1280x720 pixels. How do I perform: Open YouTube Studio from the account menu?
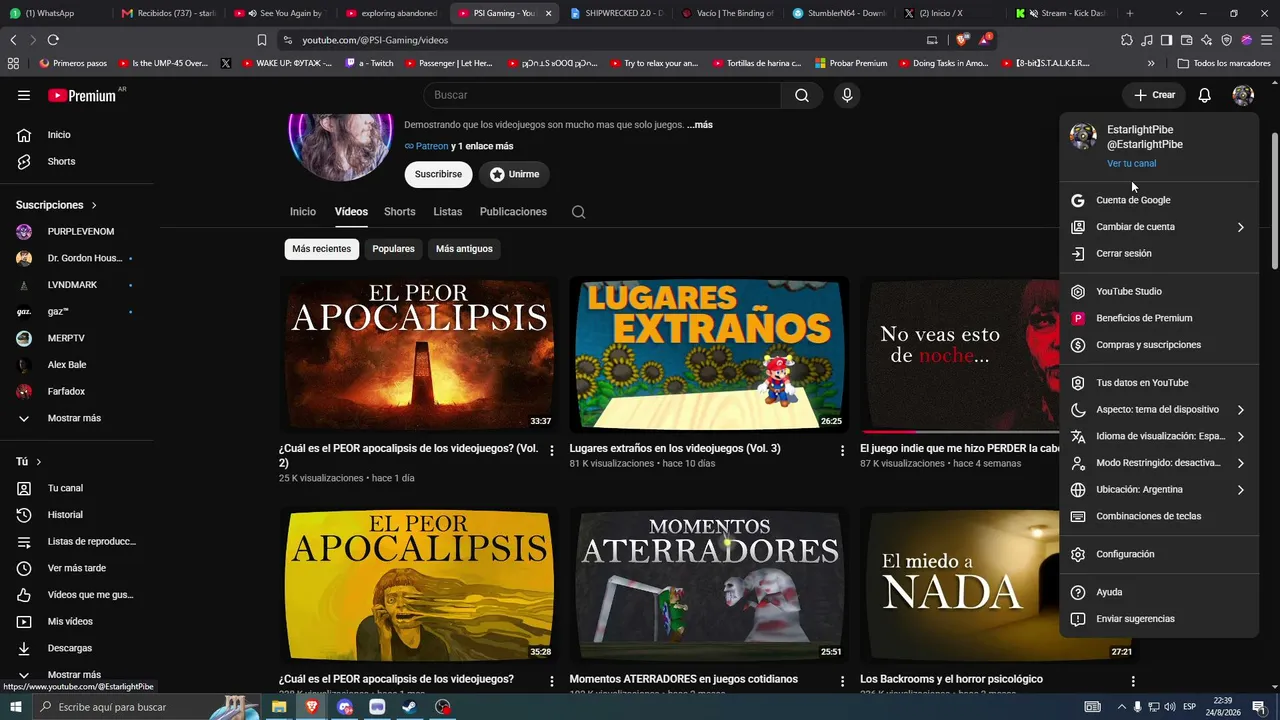click(x=1159, y=292)
